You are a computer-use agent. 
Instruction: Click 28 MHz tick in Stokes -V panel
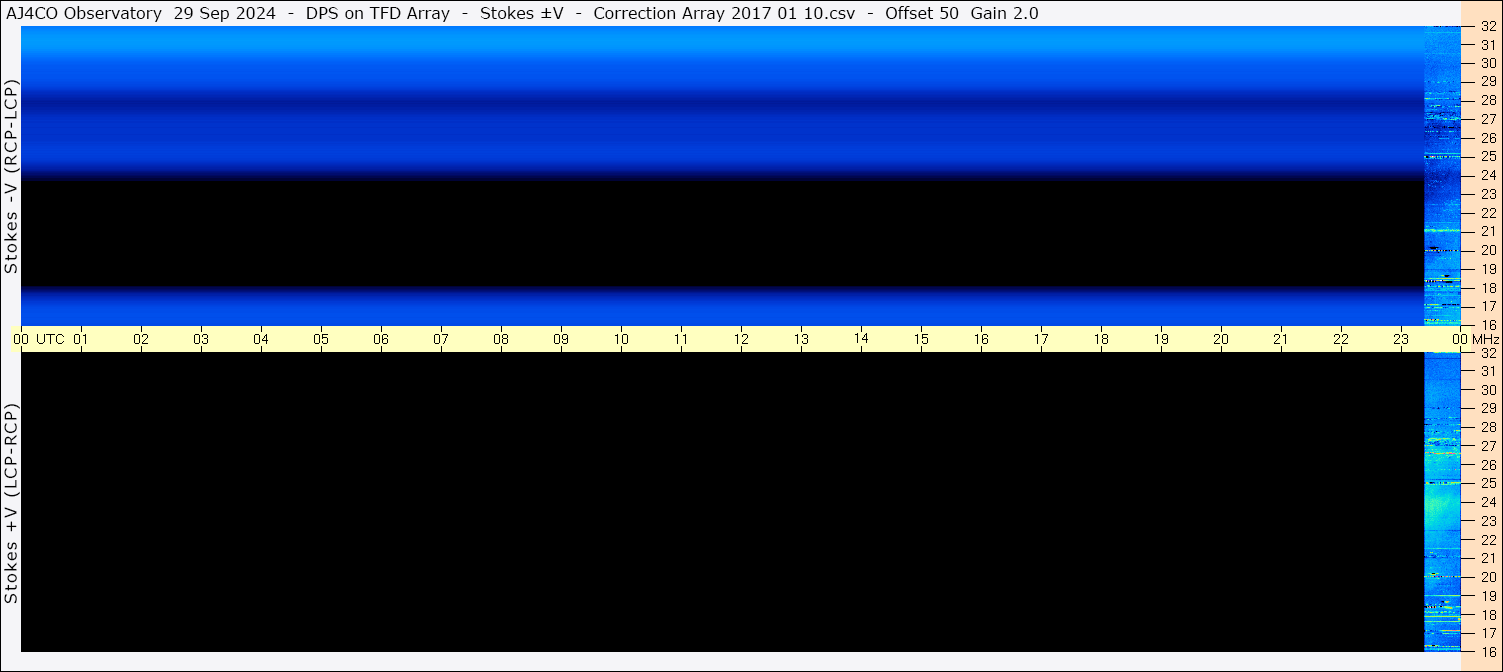[x=1488, y=100]
